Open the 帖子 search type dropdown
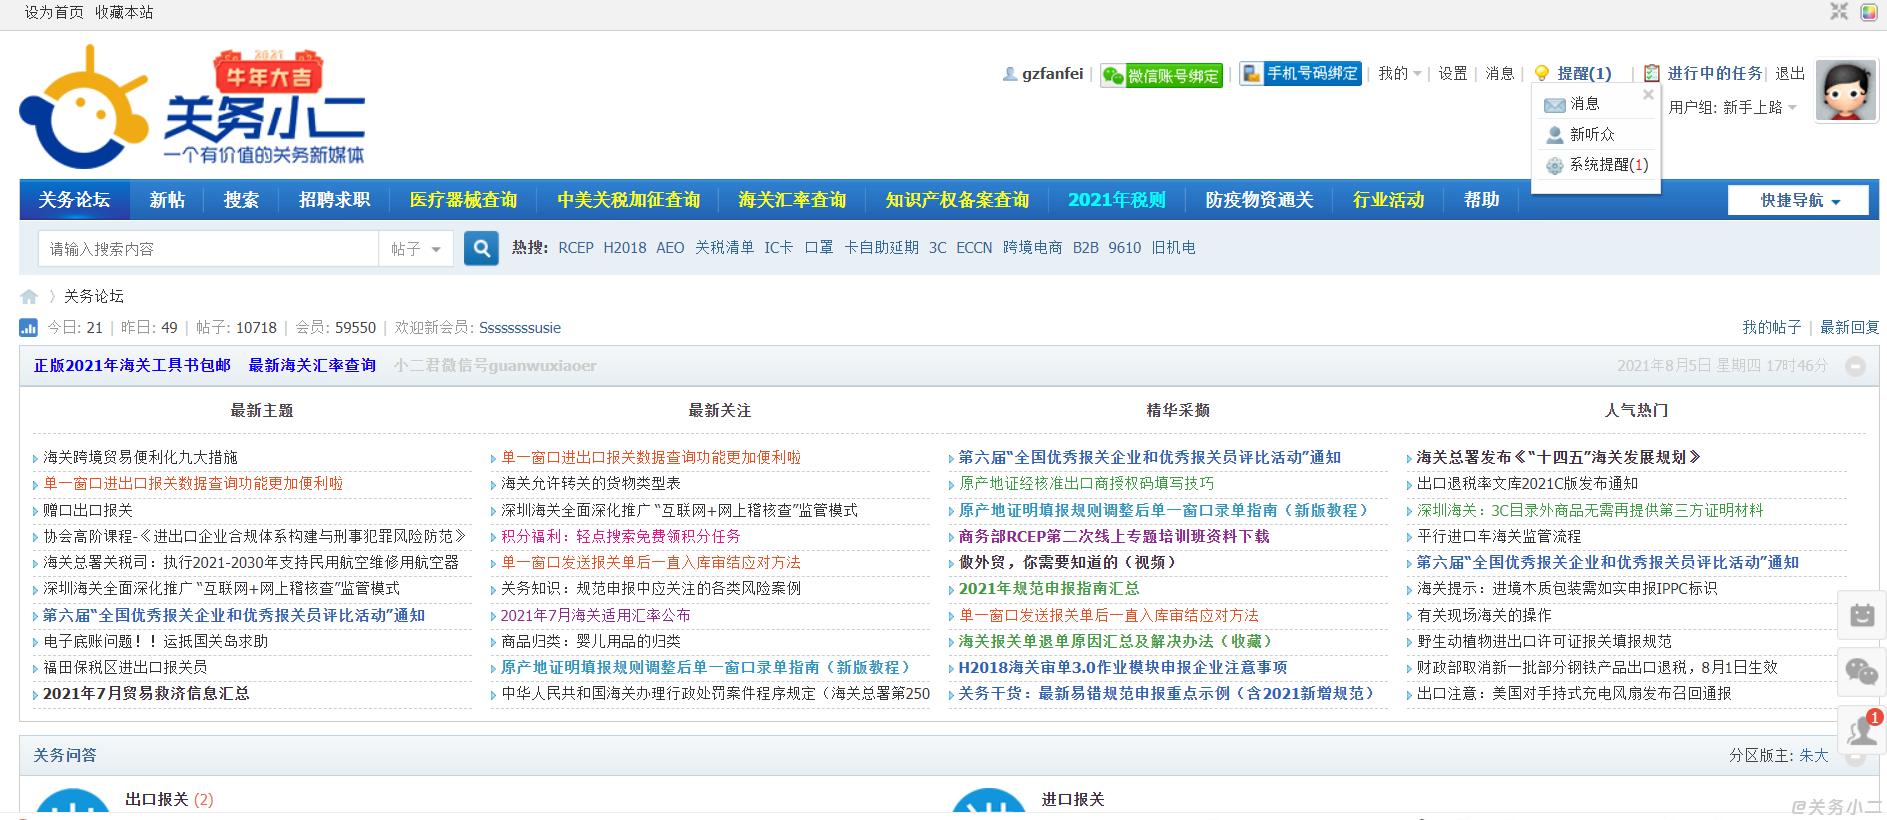The width and height of the screenshot is (1887, 820). pyautogui.click(x=416, y=249)
